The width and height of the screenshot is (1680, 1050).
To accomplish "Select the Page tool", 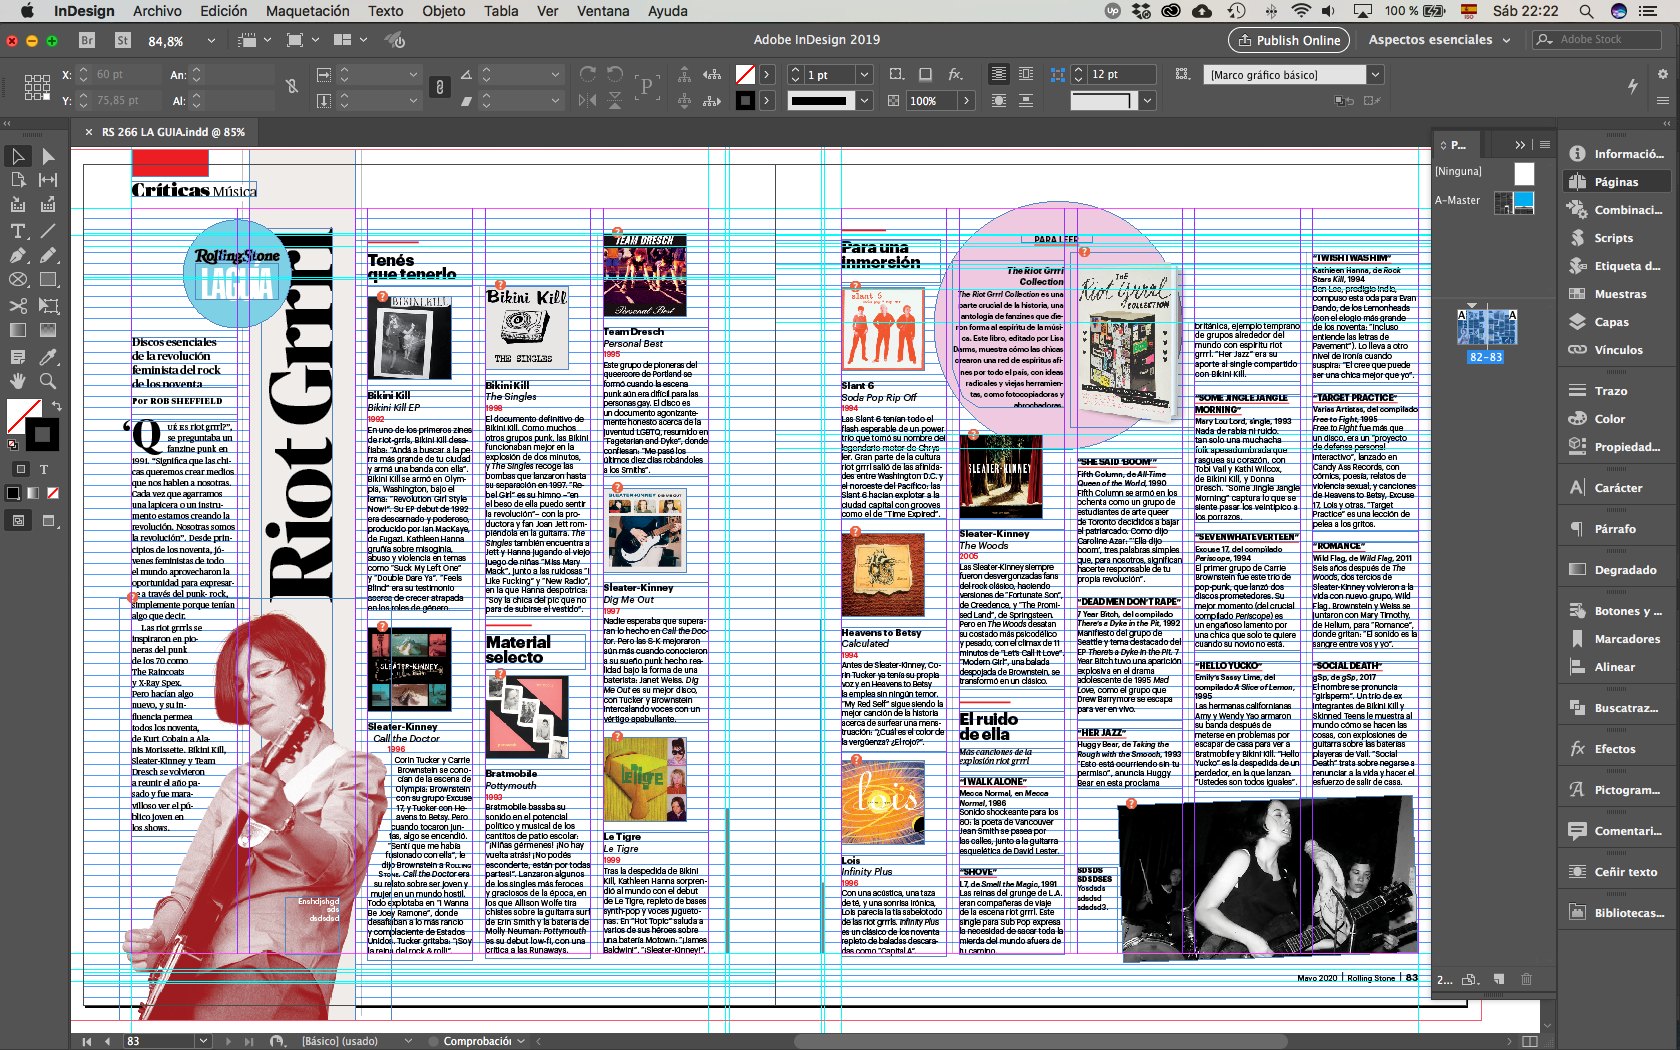I will tap(18, 180).
